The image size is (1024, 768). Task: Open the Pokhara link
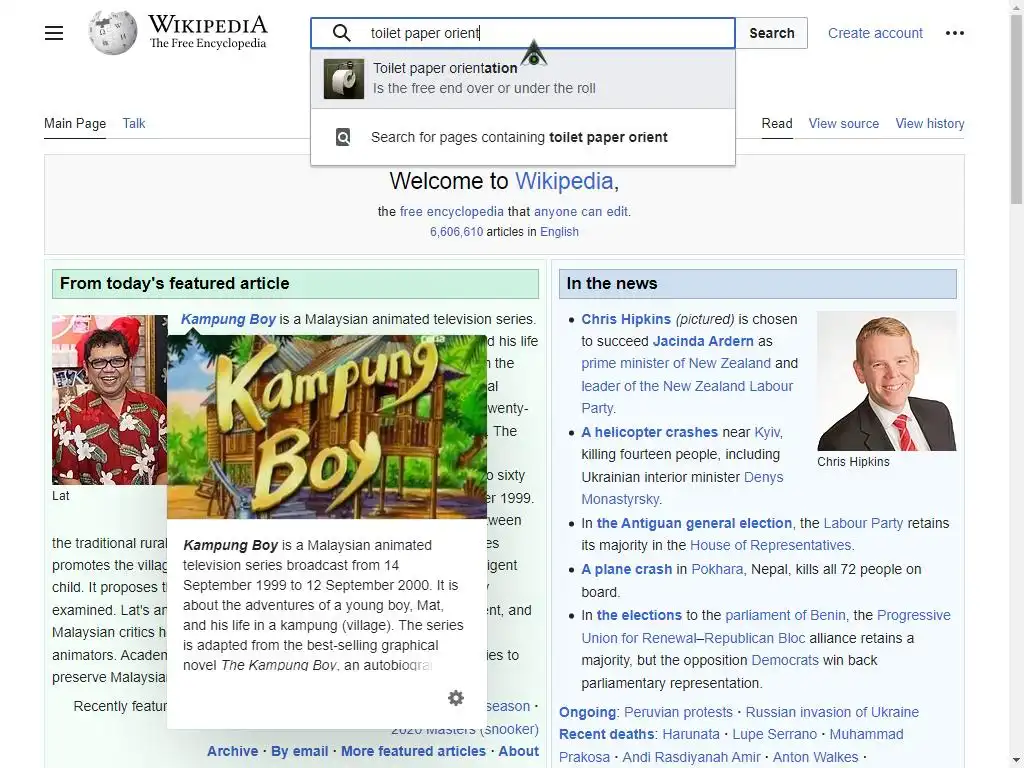click(717, 569)
